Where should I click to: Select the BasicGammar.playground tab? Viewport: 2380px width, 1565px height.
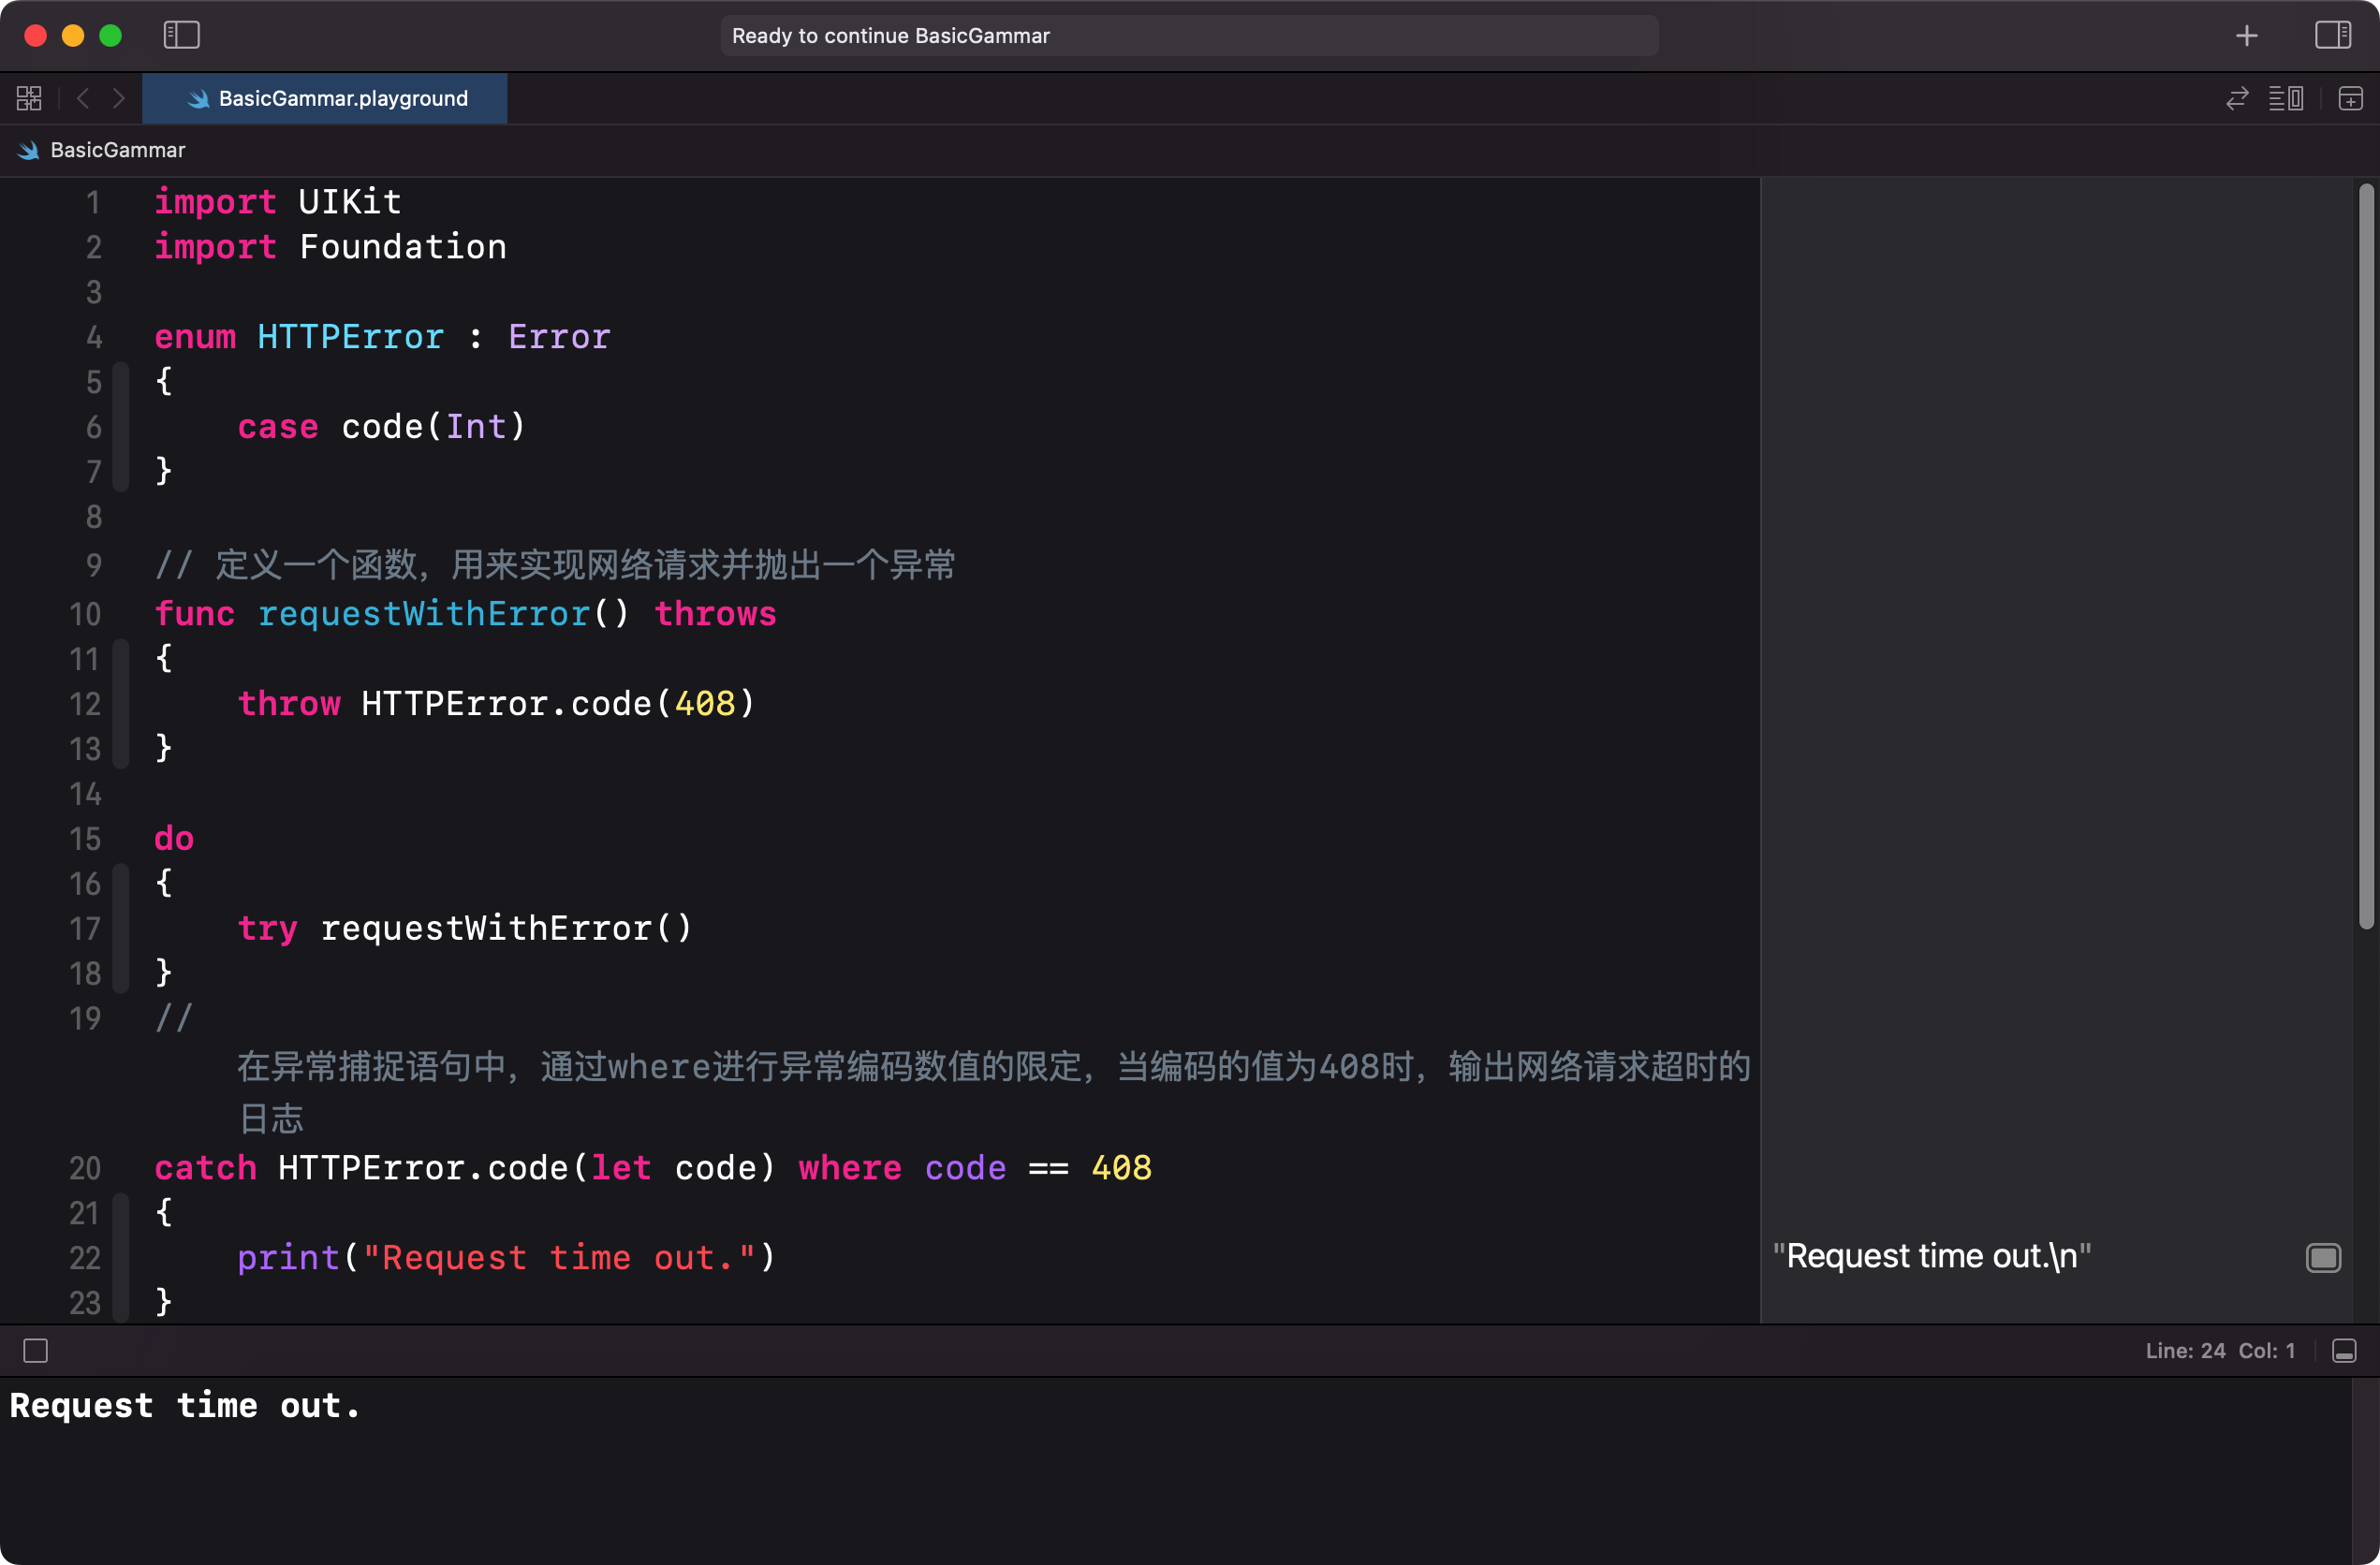[325, 98]
